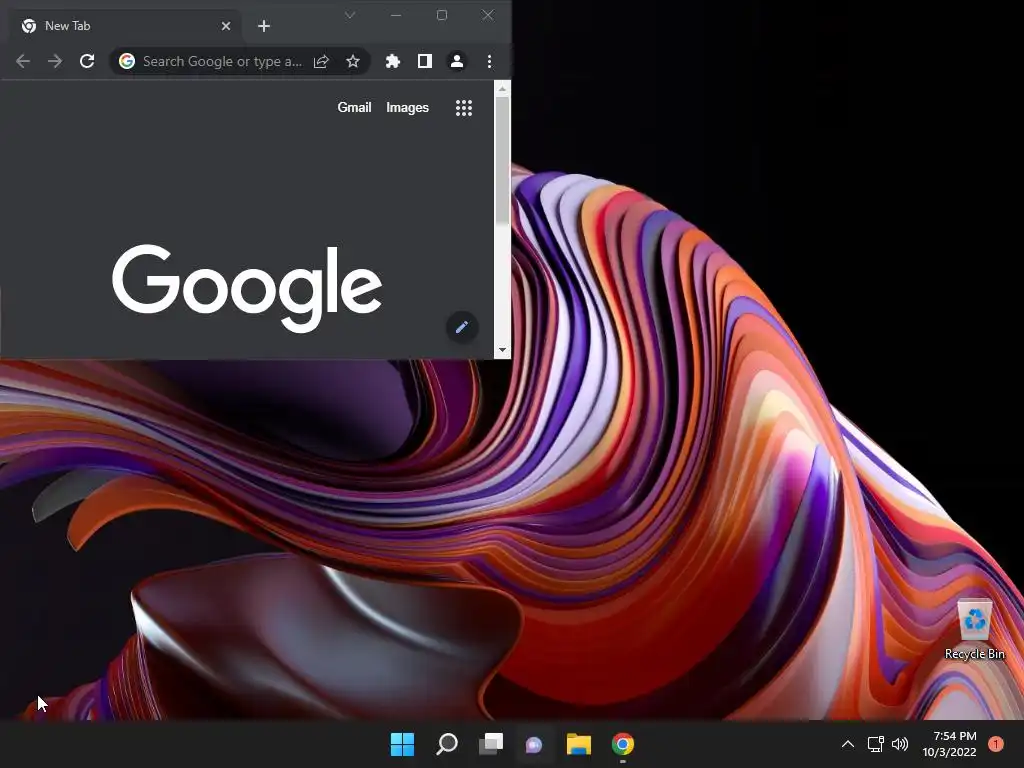Screen dimensions: 1024x768
Task: Open the Chat app on the taskbar
Action: [535, 744]
